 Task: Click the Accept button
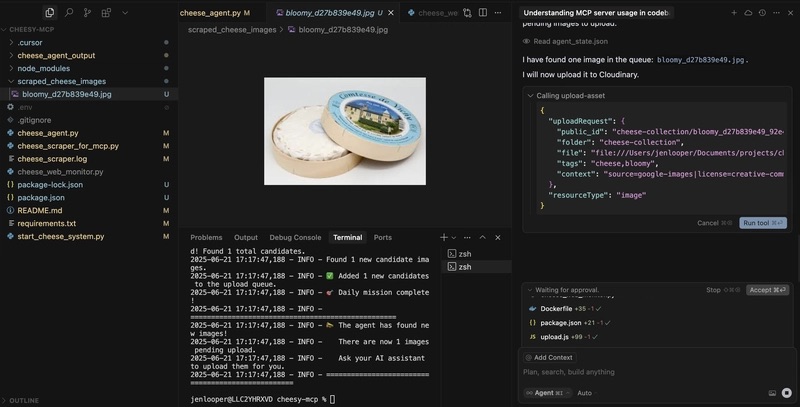(x=767, y=290)
